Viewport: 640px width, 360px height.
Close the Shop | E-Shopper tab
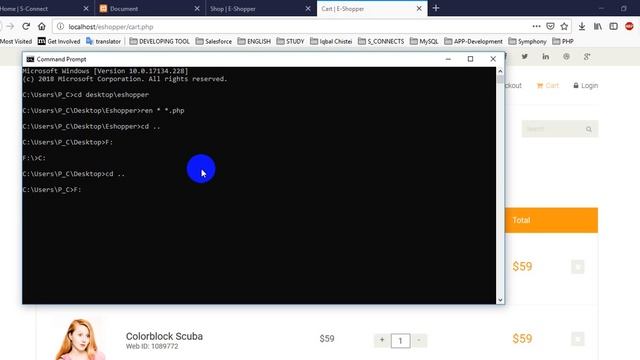pos(308,9)
